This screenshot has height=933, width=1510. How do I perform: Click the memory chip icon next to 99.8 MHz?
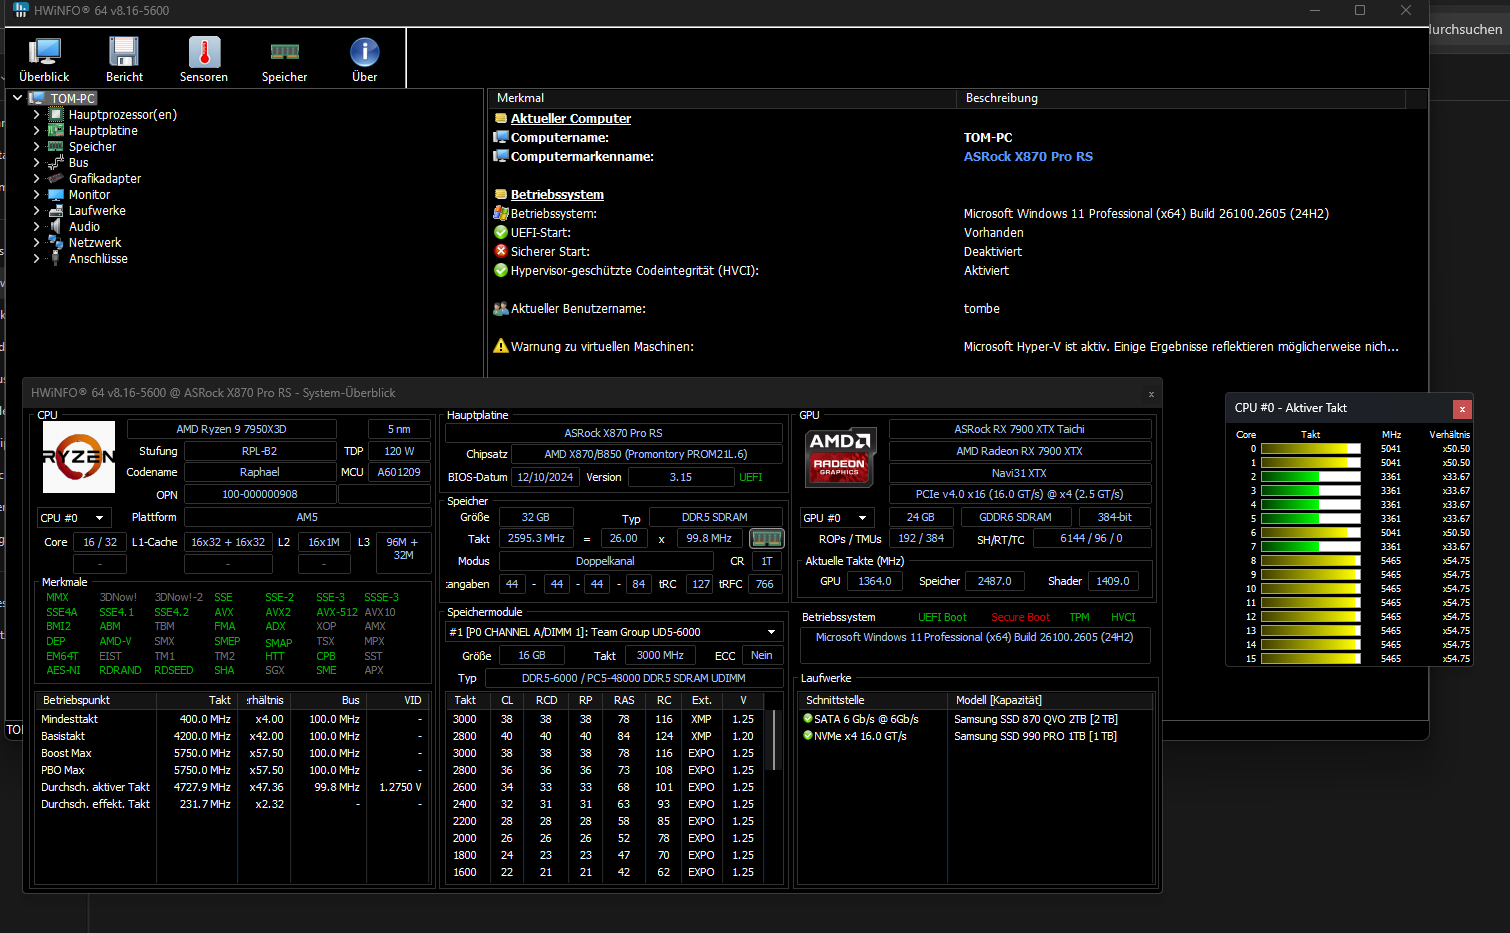tap(766, 538)
